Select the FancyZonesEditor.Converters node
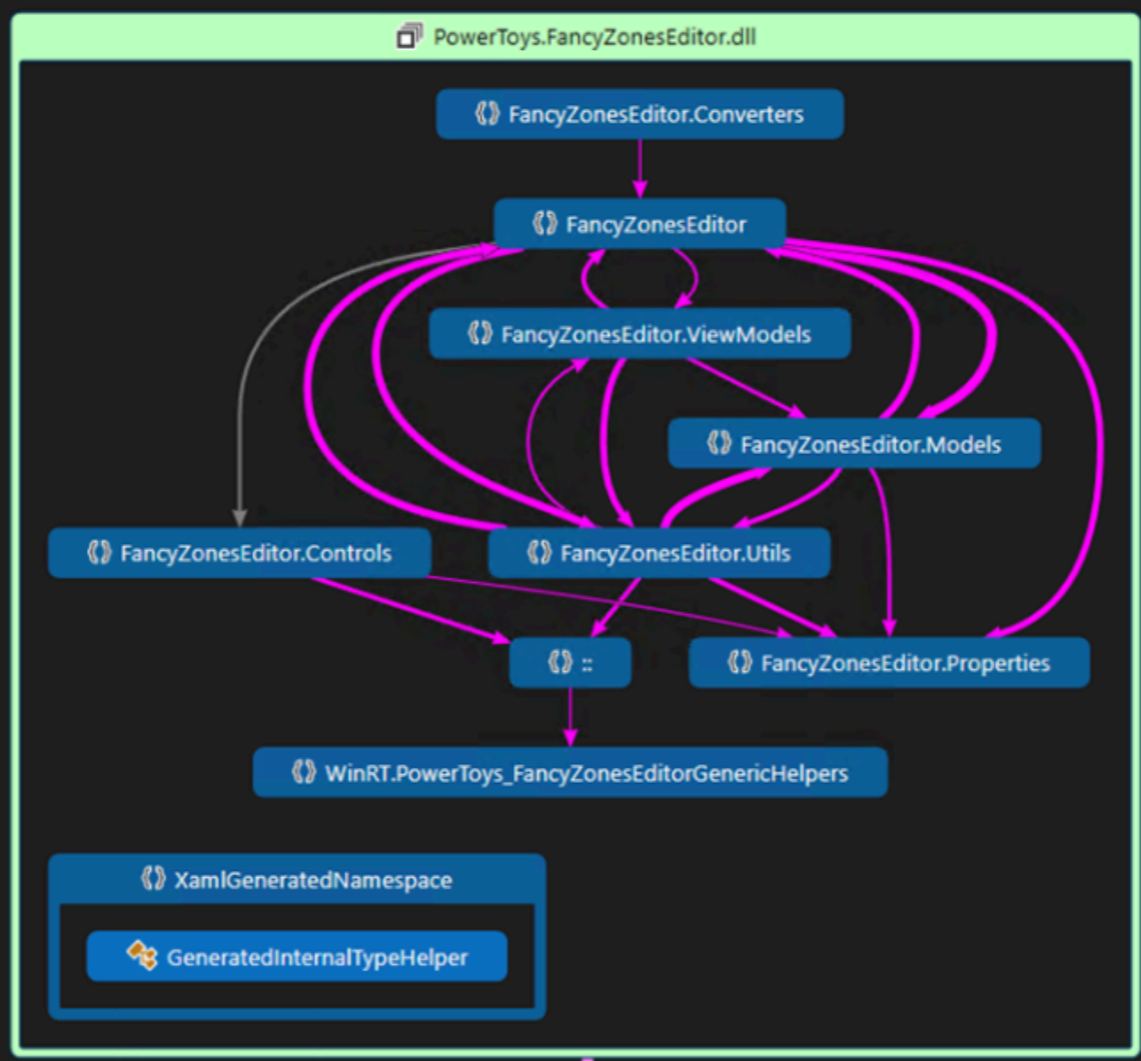Viewport: 1141px width, 1061px height. click(640, 114)
